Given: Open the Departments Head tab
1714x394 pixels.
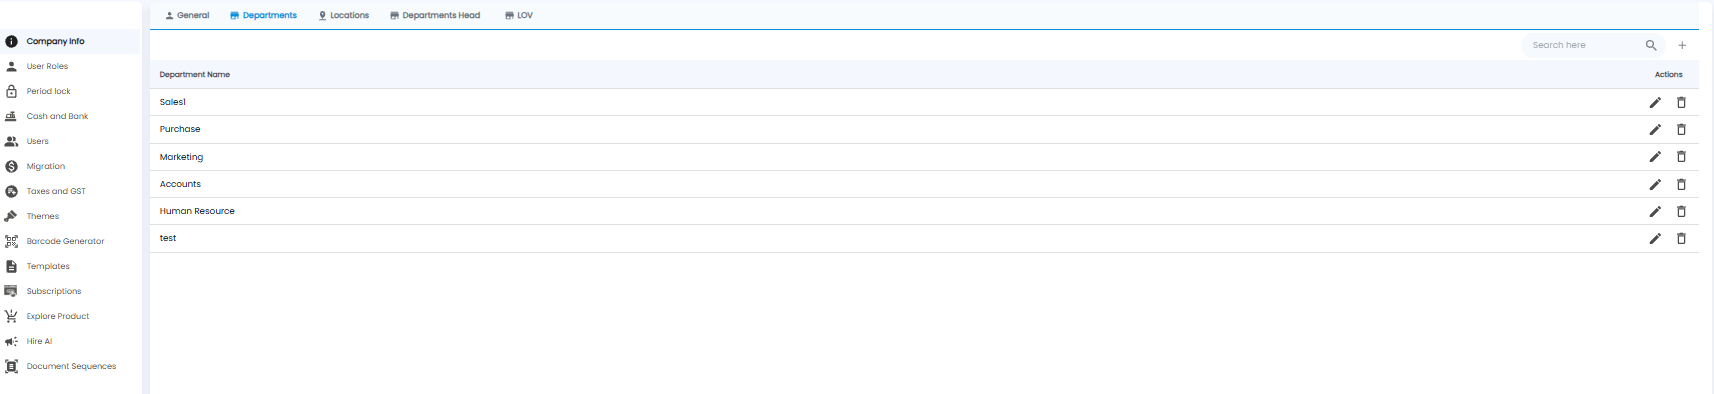Looking at the screenshot, I should pos(435,15).
